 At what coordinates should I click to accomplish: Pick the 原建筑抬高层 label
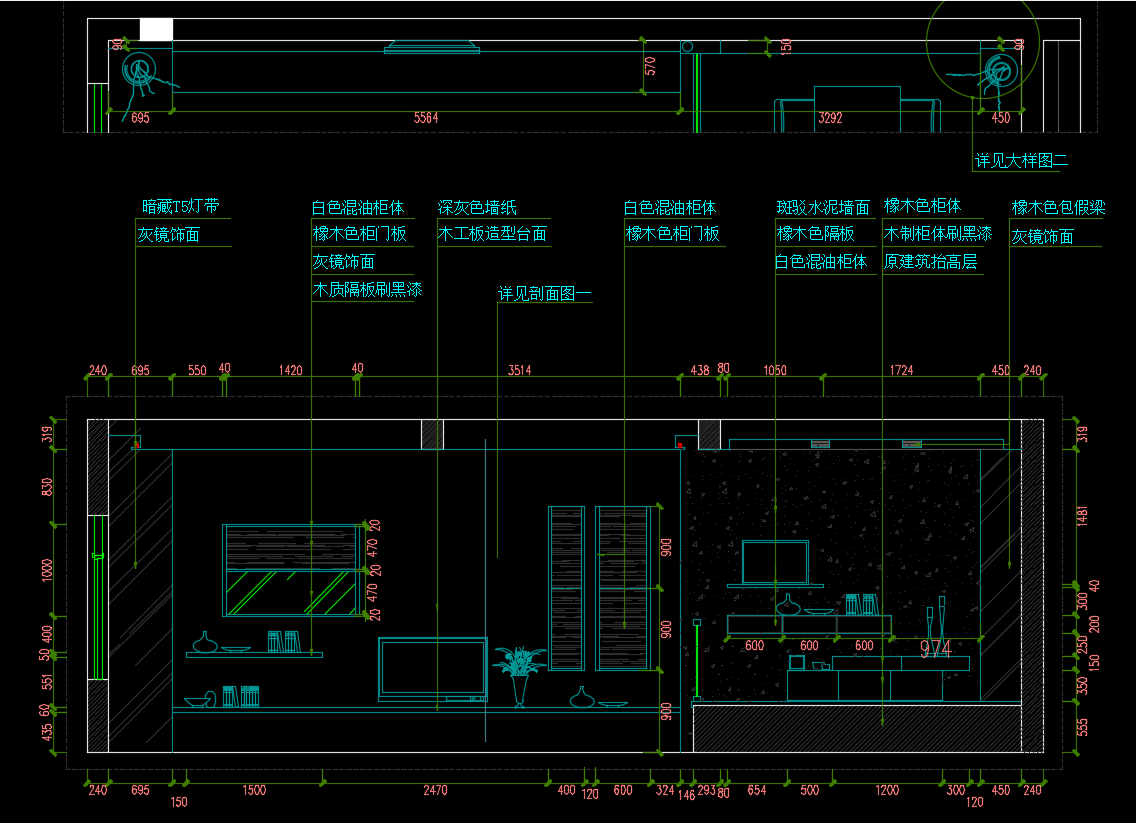[930, 262]
